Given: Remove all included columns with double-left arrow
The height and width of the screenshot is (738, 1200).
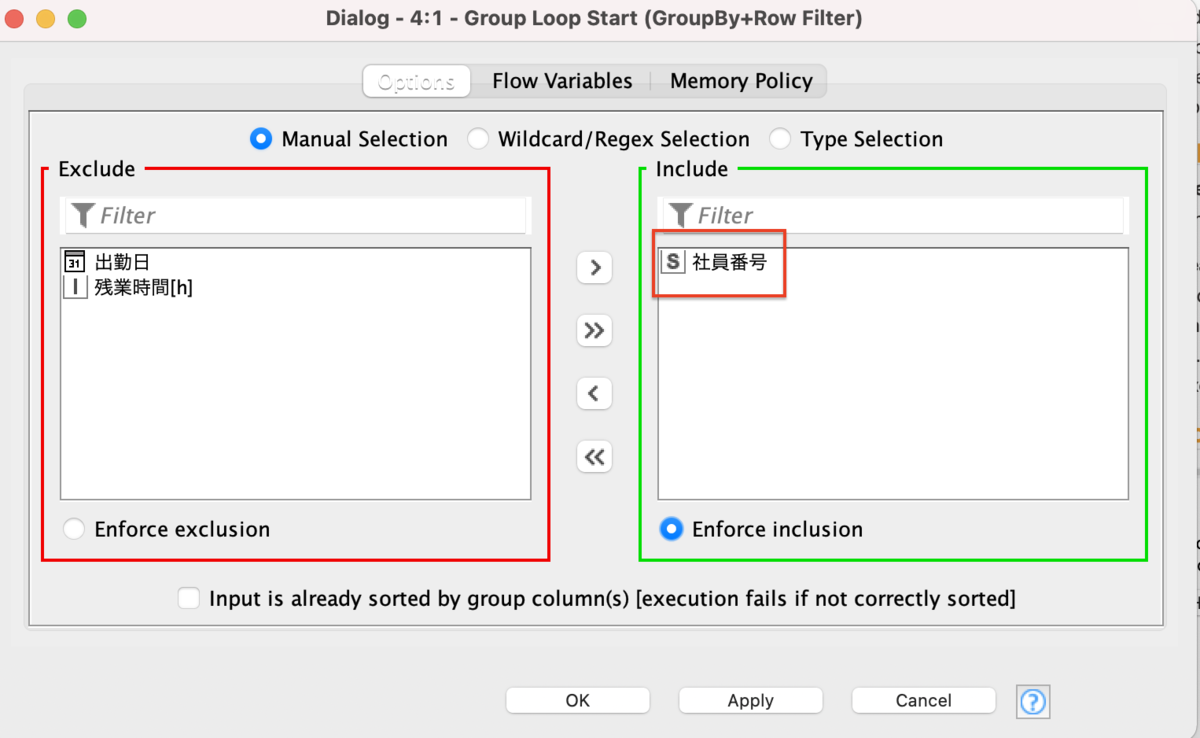Looking at the screenshot, I should tap(594, 456).
